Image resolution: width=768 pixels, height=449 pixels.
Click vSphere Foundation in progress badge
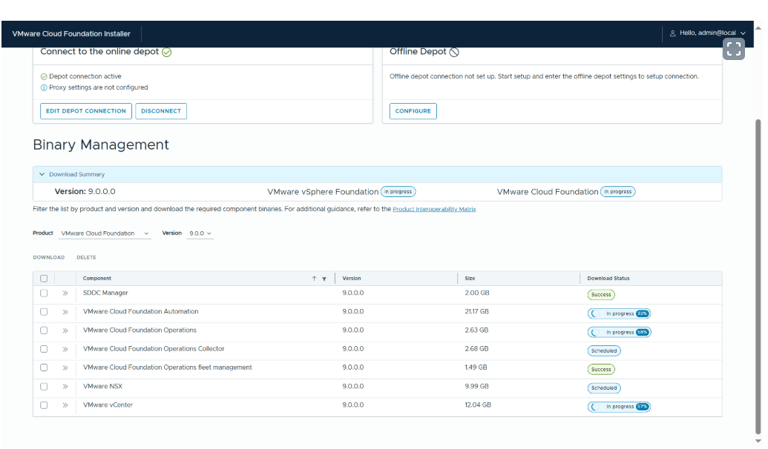[398, 192]
